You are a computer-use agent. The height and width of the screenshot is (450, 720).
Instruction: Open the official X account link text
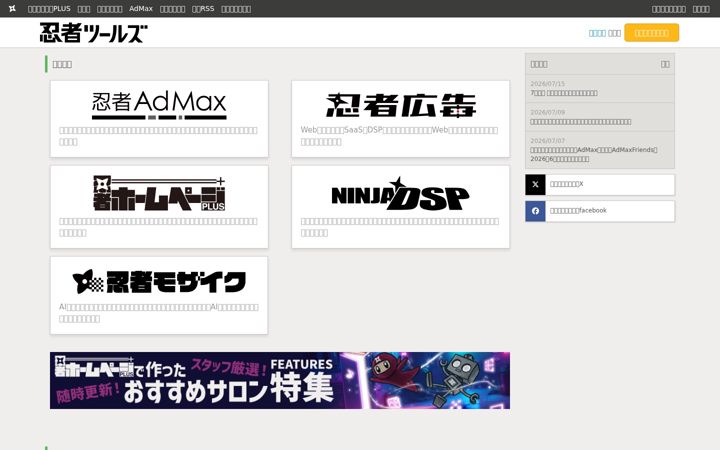tap(567, 184)
